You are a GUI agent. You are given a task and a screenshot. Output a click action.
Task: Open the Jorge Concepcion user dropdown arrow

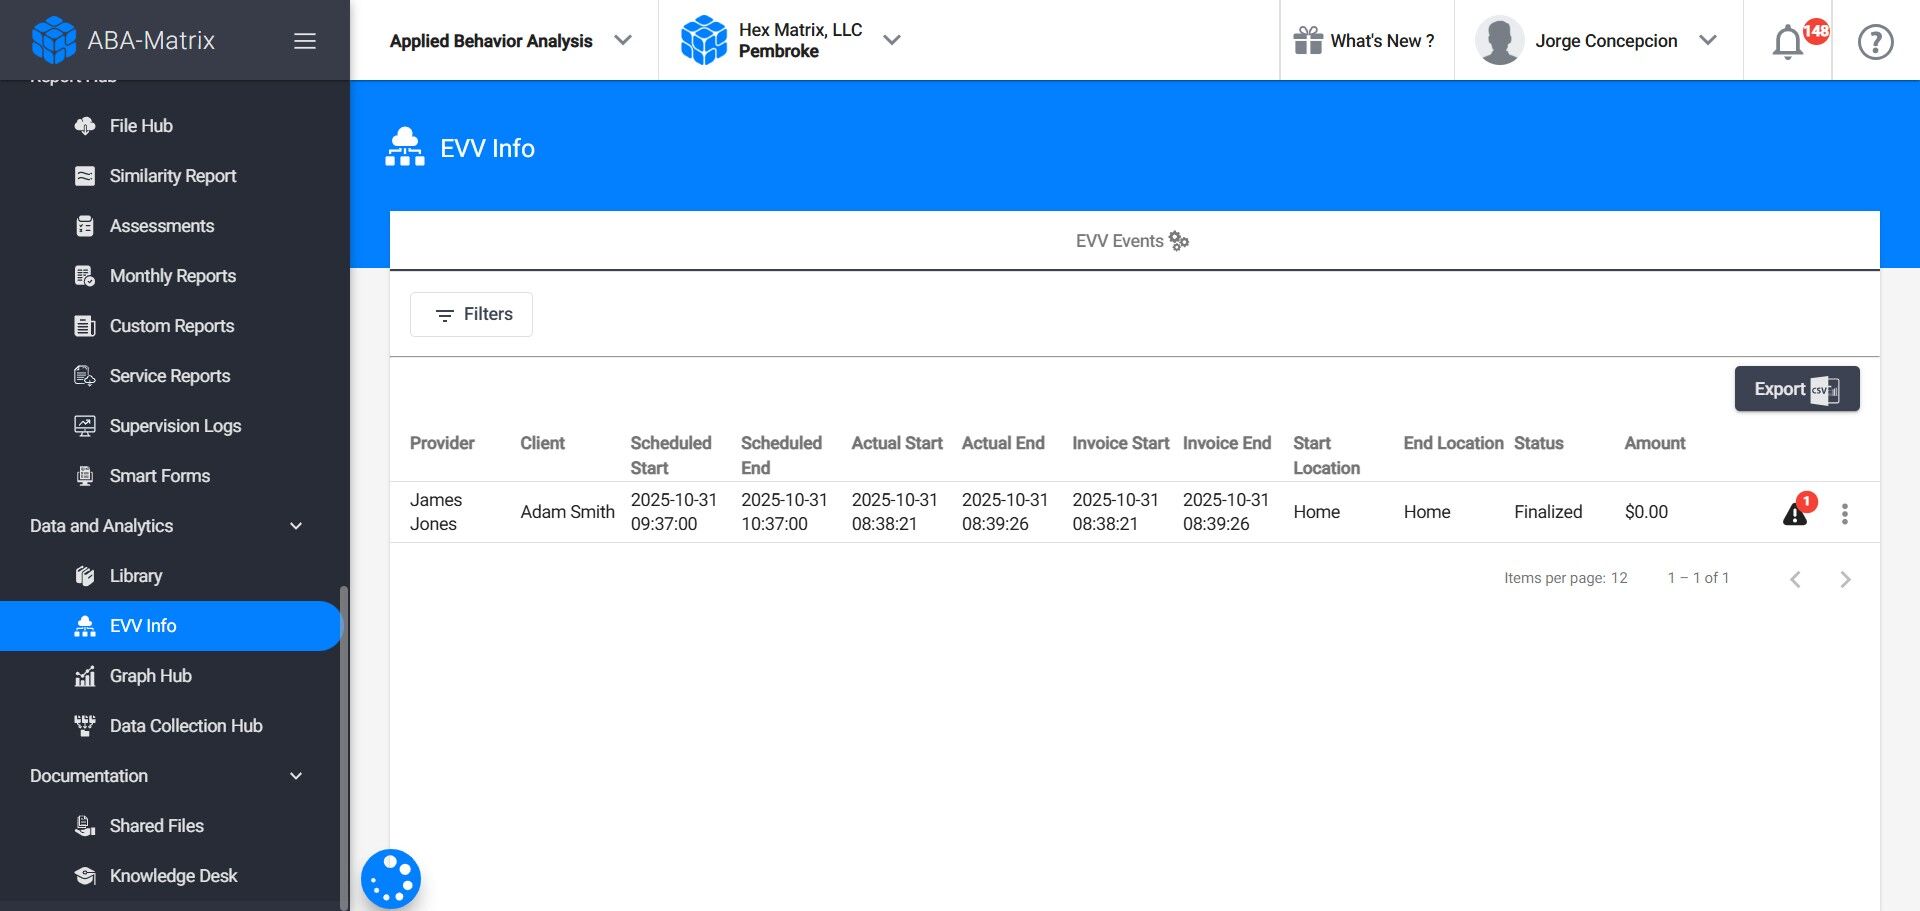[1708, 40]
